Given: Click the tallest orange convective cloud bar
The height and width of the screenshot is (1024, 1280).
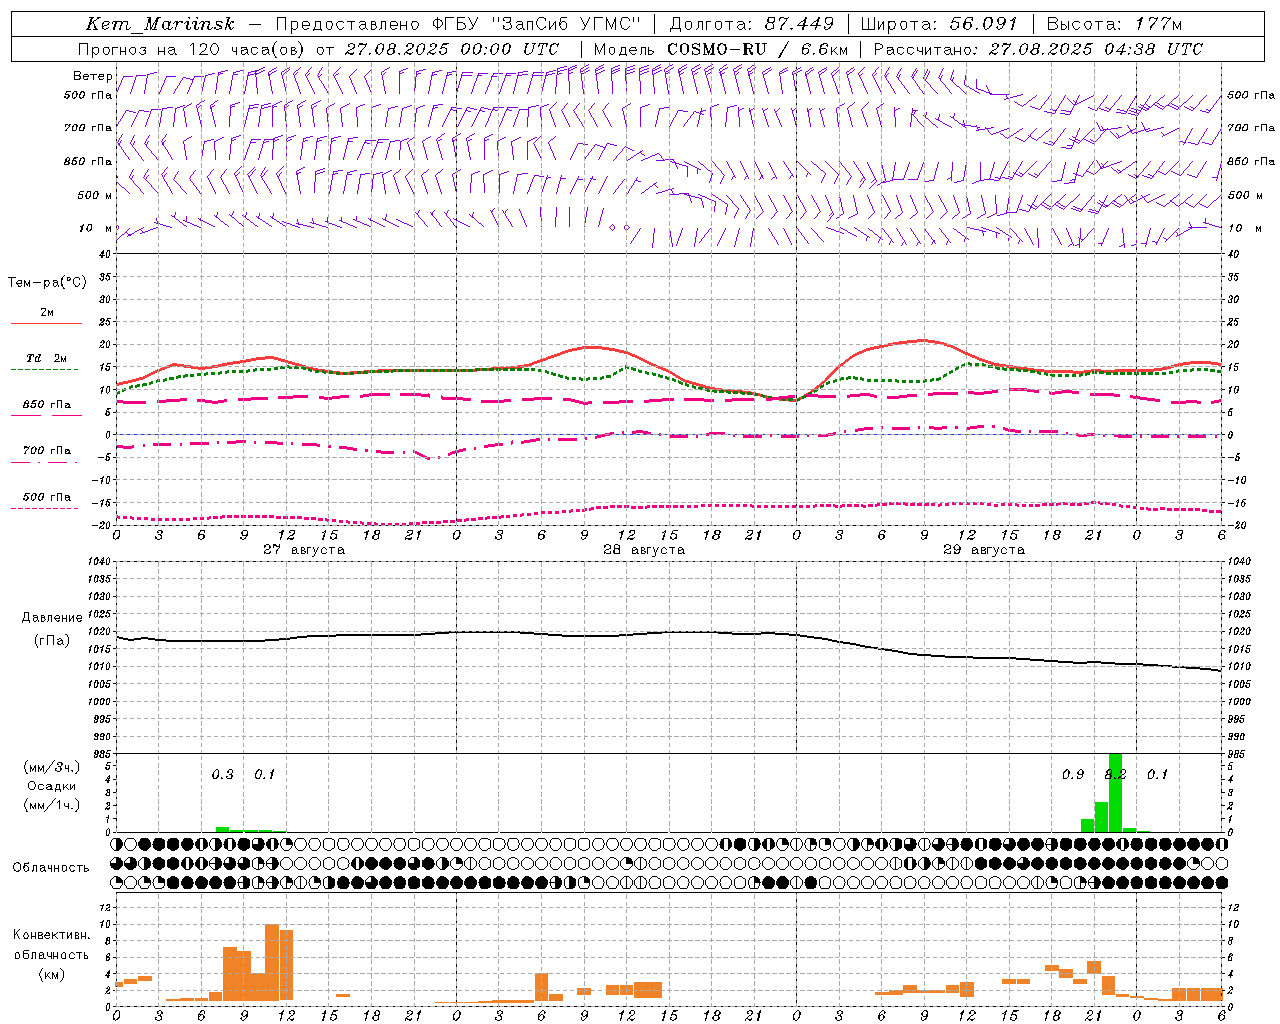Looking at the screenshot, I should 272,962.
